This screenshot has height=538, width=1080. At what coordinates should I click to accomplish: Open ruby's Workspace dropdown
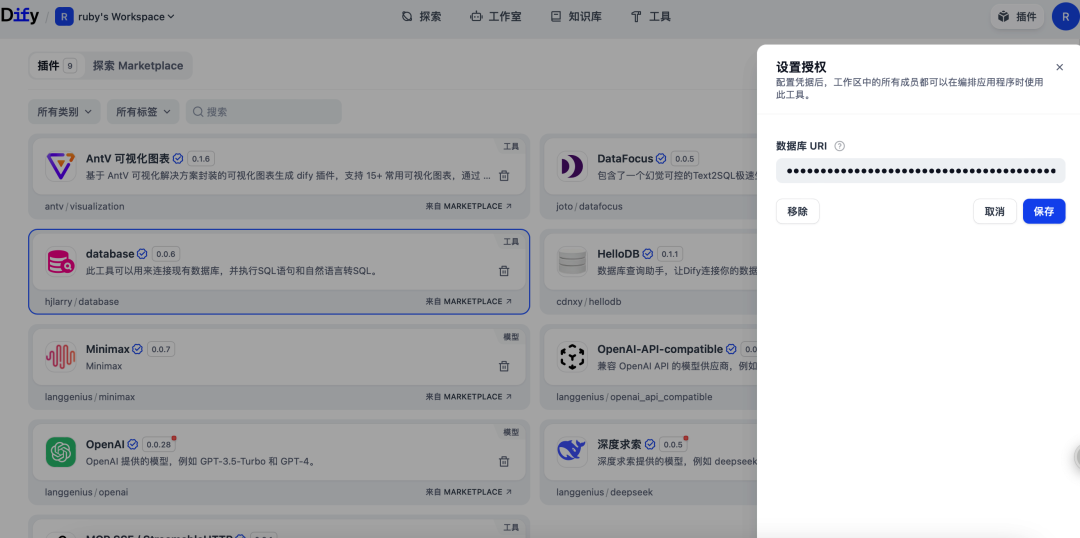116,17
